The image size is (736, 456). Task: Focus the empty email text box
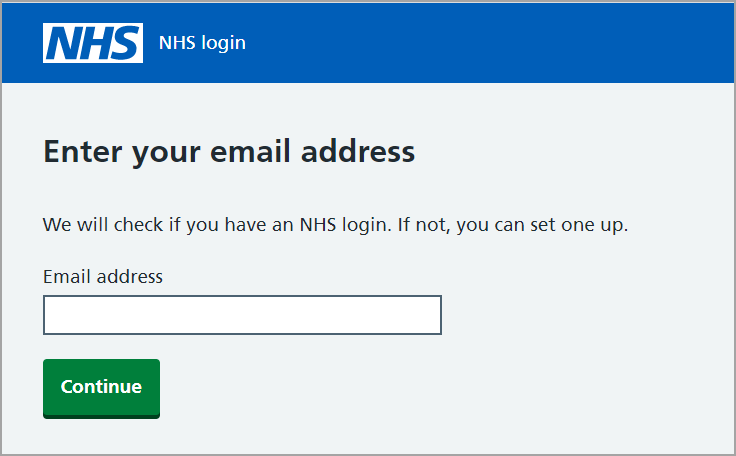242,315
